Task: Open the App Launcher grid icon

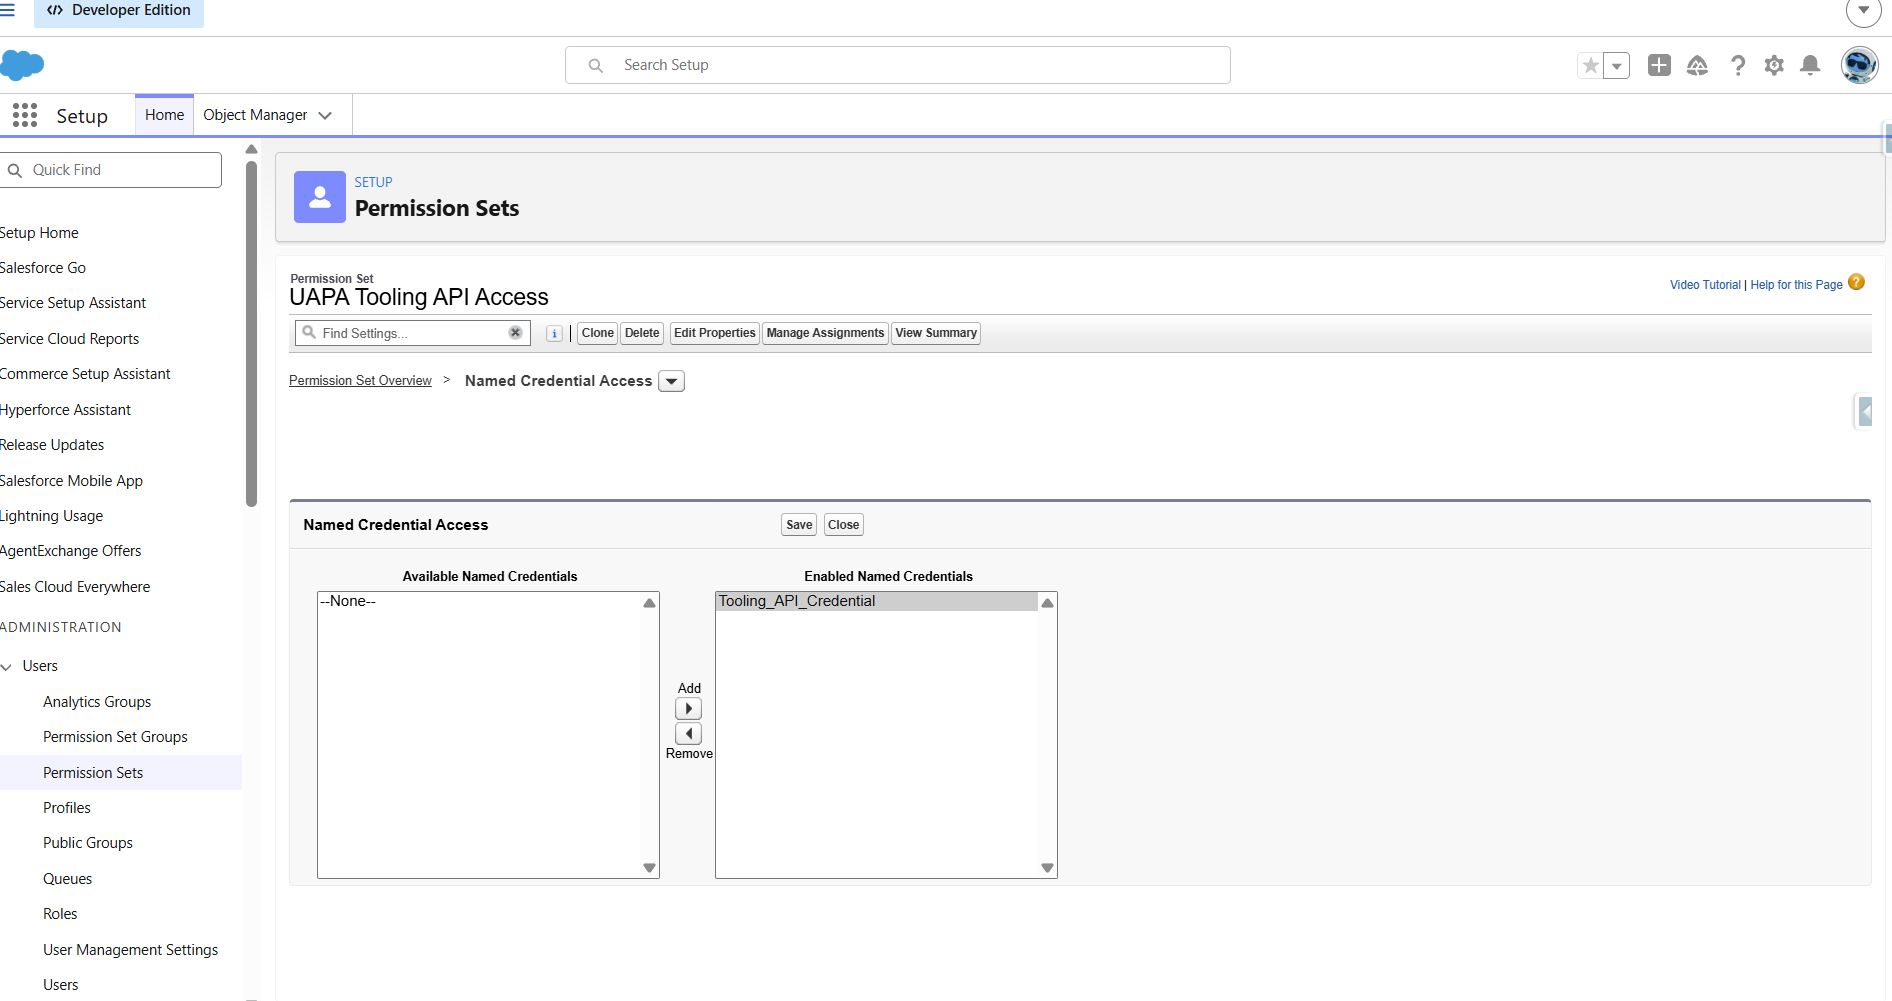Action: [25, 116]
